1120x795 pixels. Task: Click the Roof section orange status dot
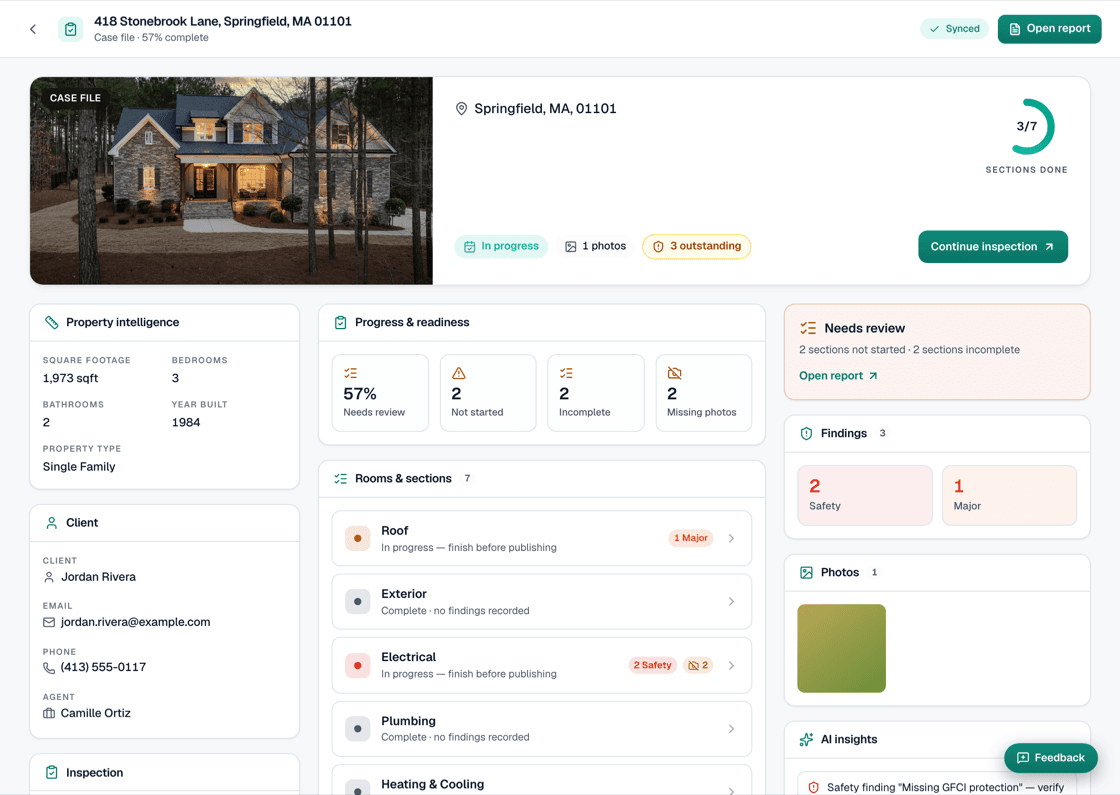click(x=357, y=539)
